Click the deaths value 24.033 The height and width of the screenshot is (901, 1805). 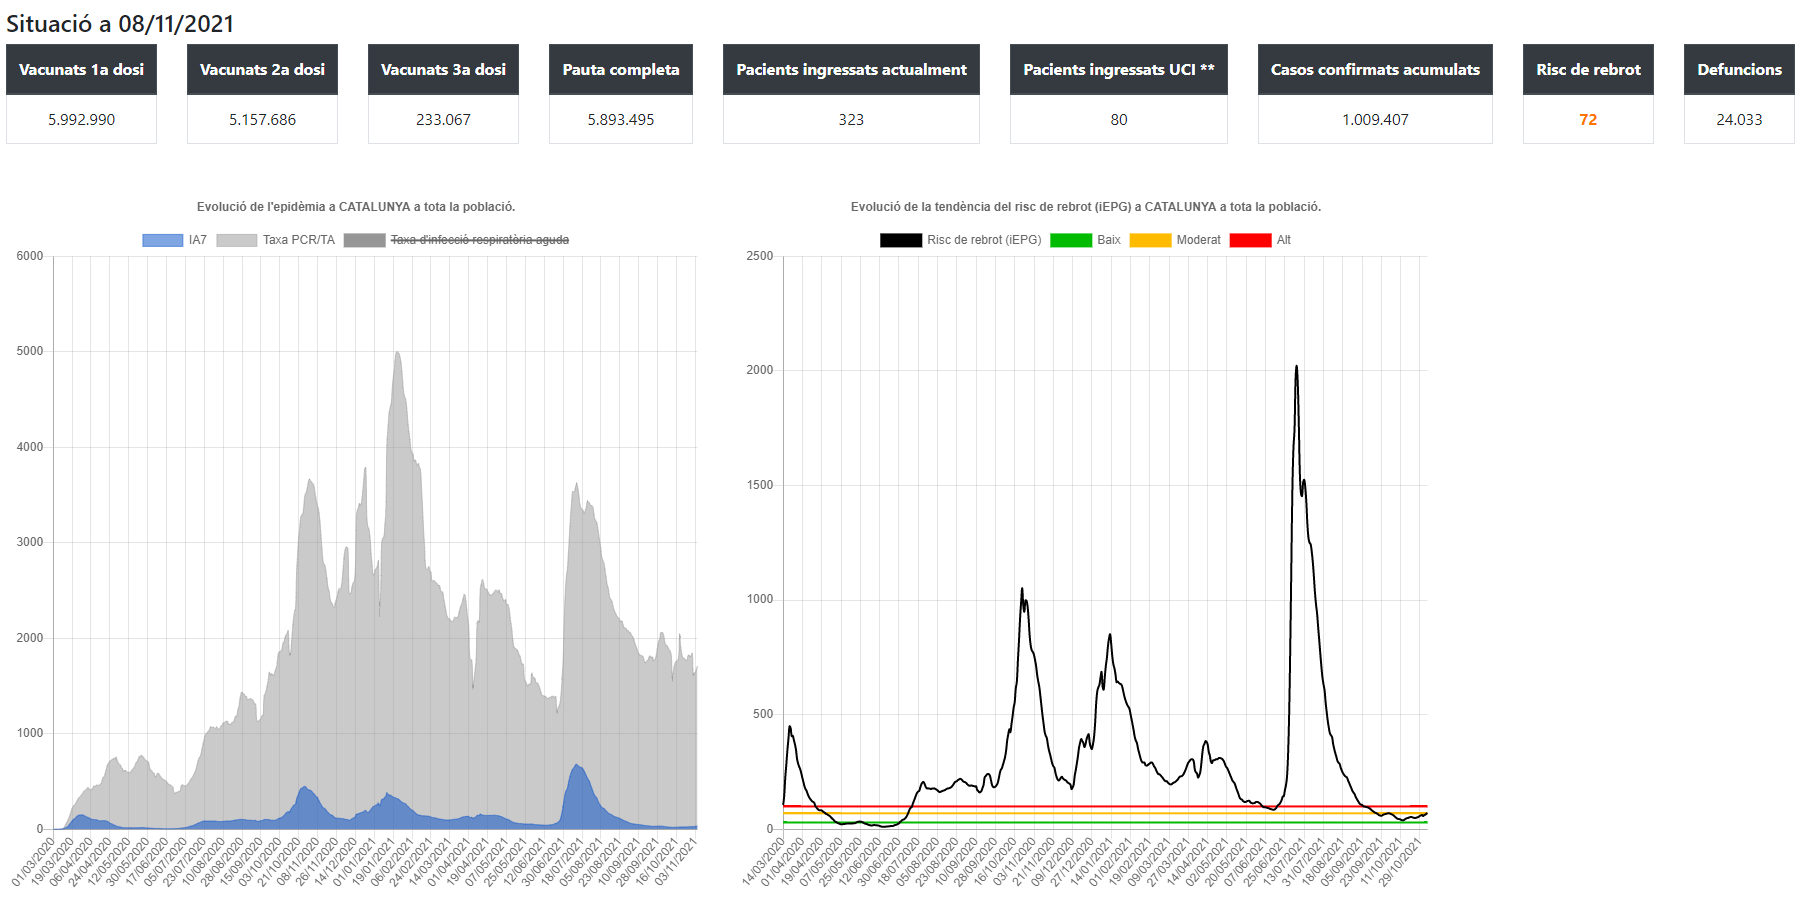1739,120
